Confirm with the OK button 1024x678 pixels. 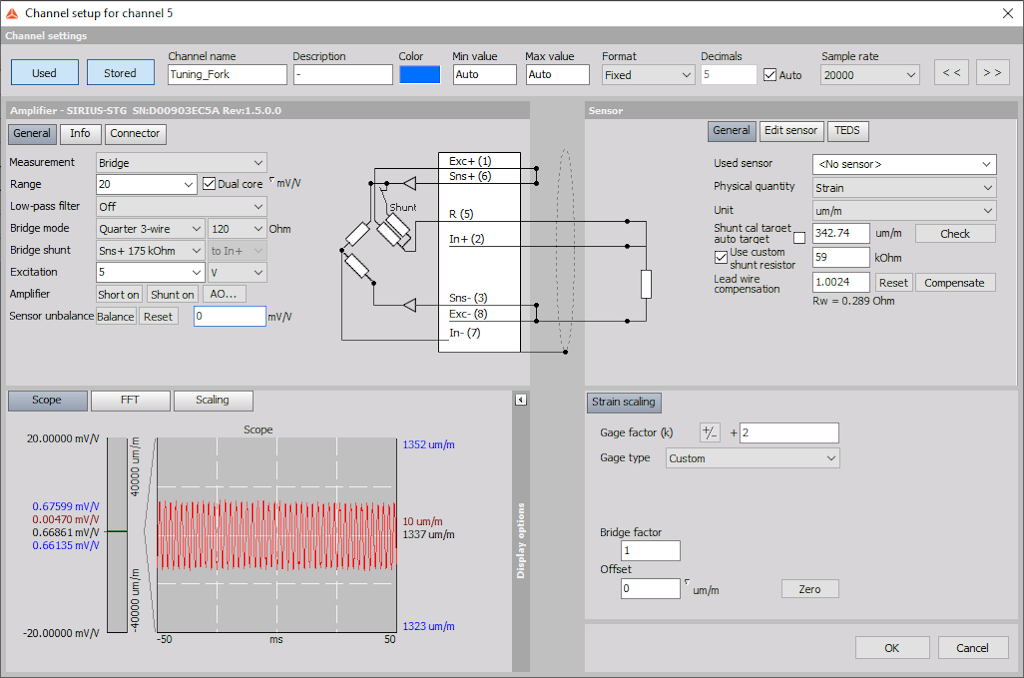tap(892, 648)
